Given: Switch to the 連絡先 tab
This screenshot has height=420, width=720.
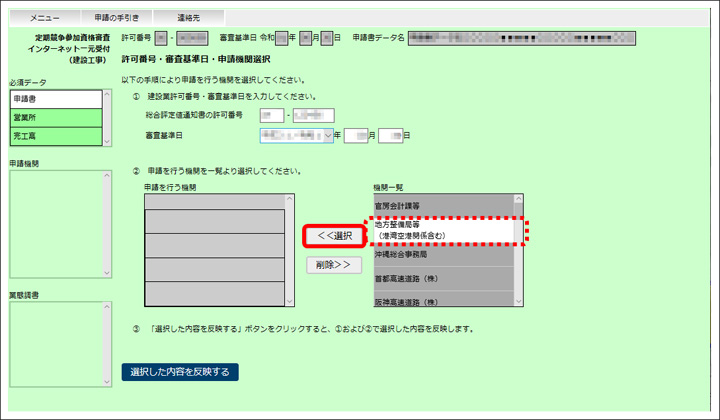Looking at the screenshot, I should click(188, 18).
